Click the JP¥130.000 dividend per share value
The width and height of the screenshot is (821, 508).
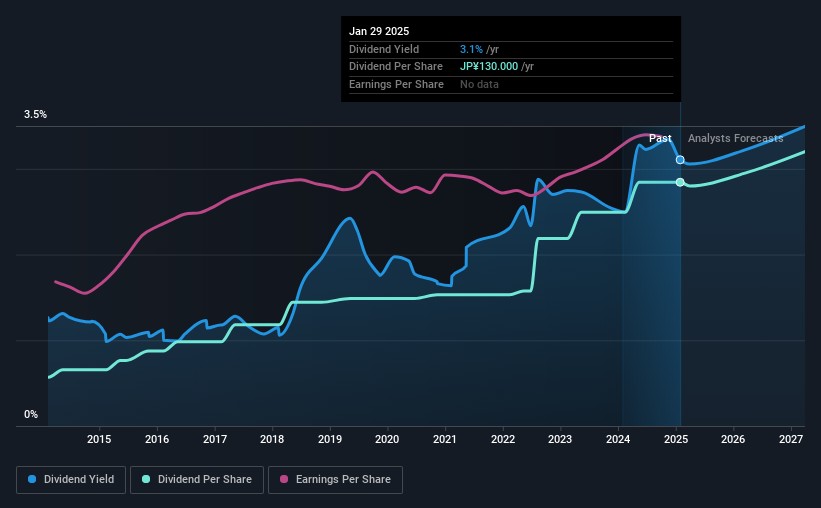[x=489, y=67]
